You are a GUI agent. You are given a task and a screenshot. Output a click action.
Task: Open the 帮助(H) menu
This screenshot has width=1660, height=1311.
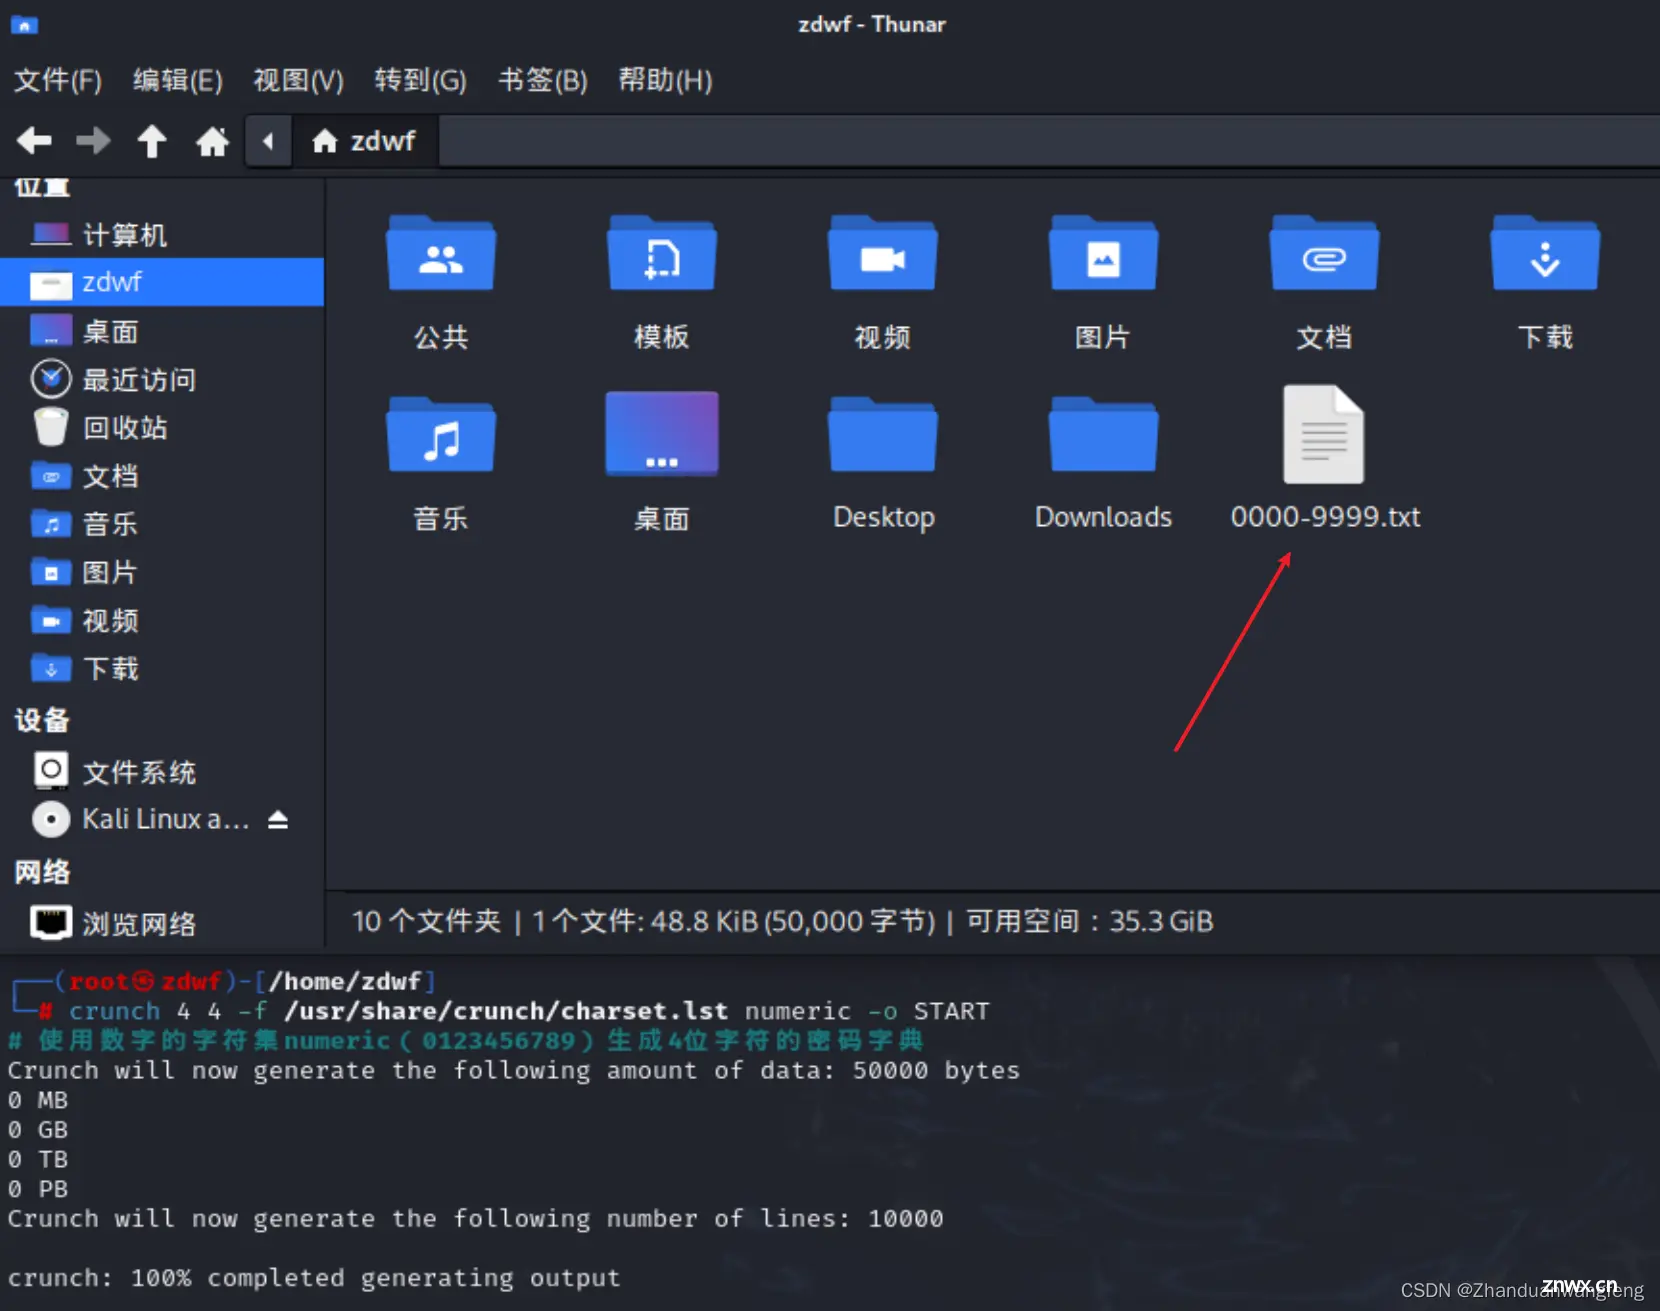(x=665, y=80)
